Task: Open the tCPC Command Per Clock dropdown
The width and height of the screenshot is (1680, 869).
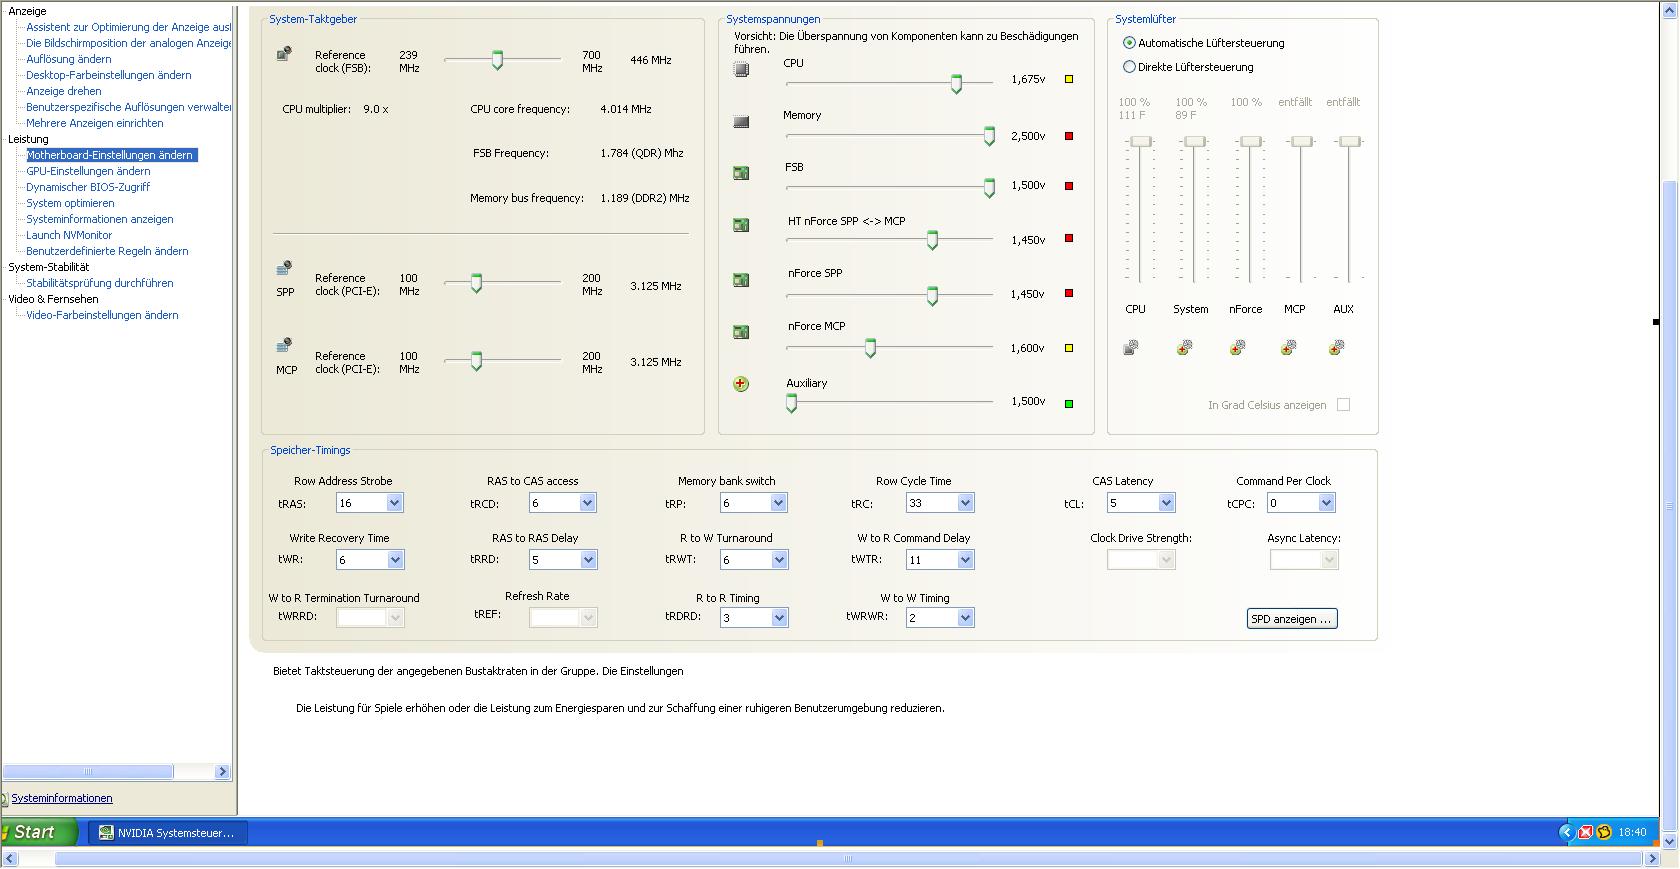Action: [x=1326, y=503]
